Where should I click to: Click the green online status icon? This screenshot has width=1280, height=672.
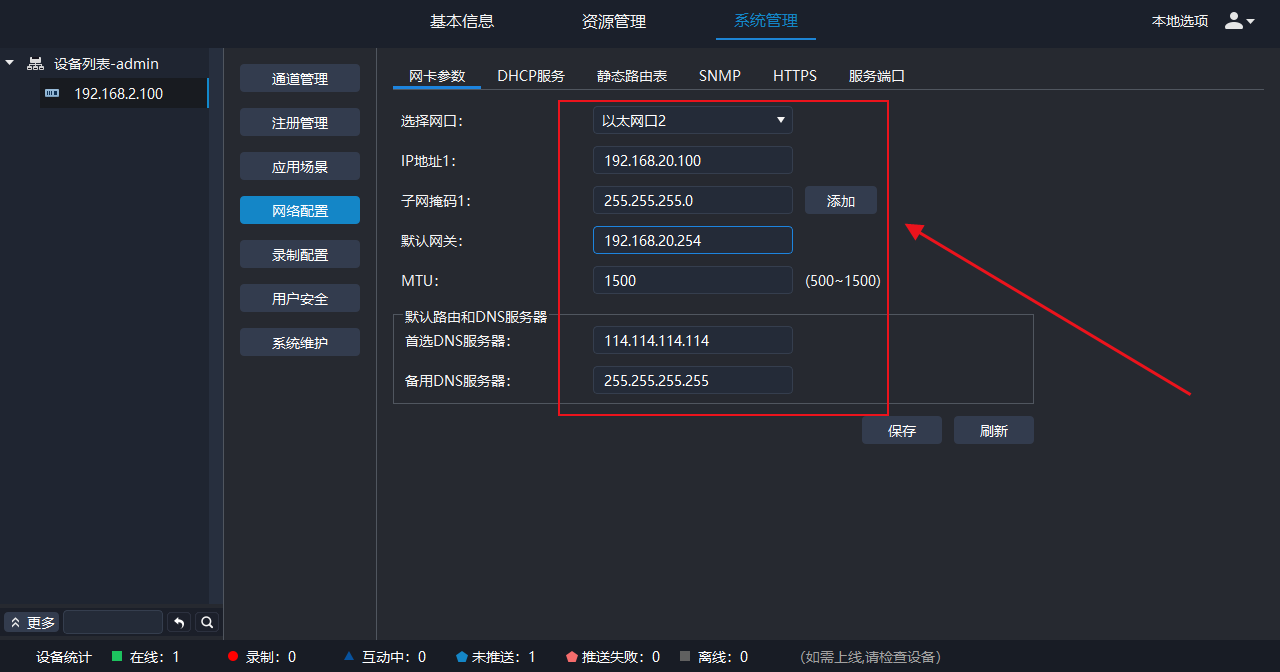pos(117,657)
